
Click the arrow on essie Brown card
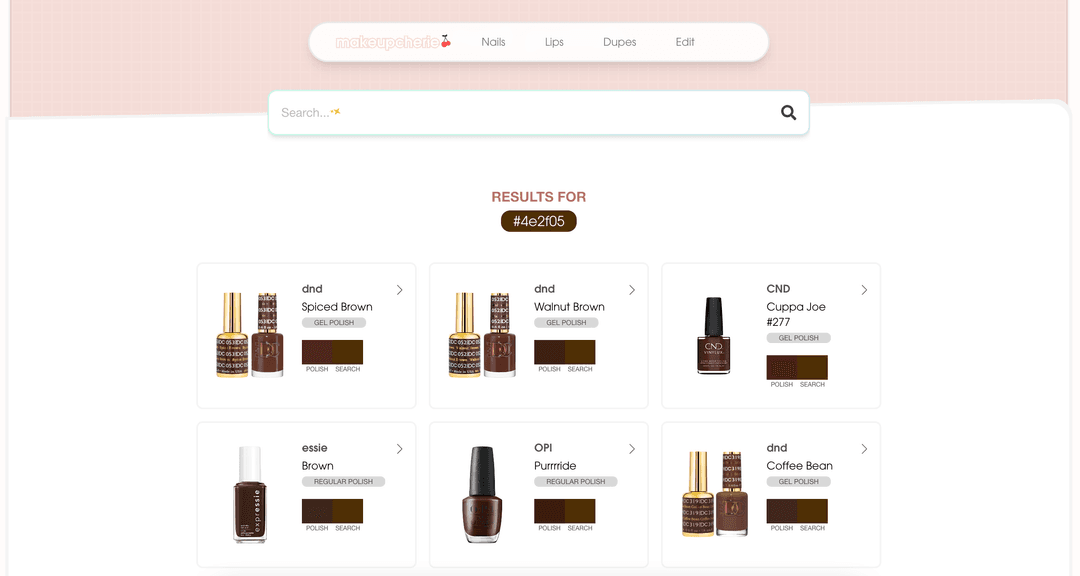pyautogui.click(x=399, y=449)
